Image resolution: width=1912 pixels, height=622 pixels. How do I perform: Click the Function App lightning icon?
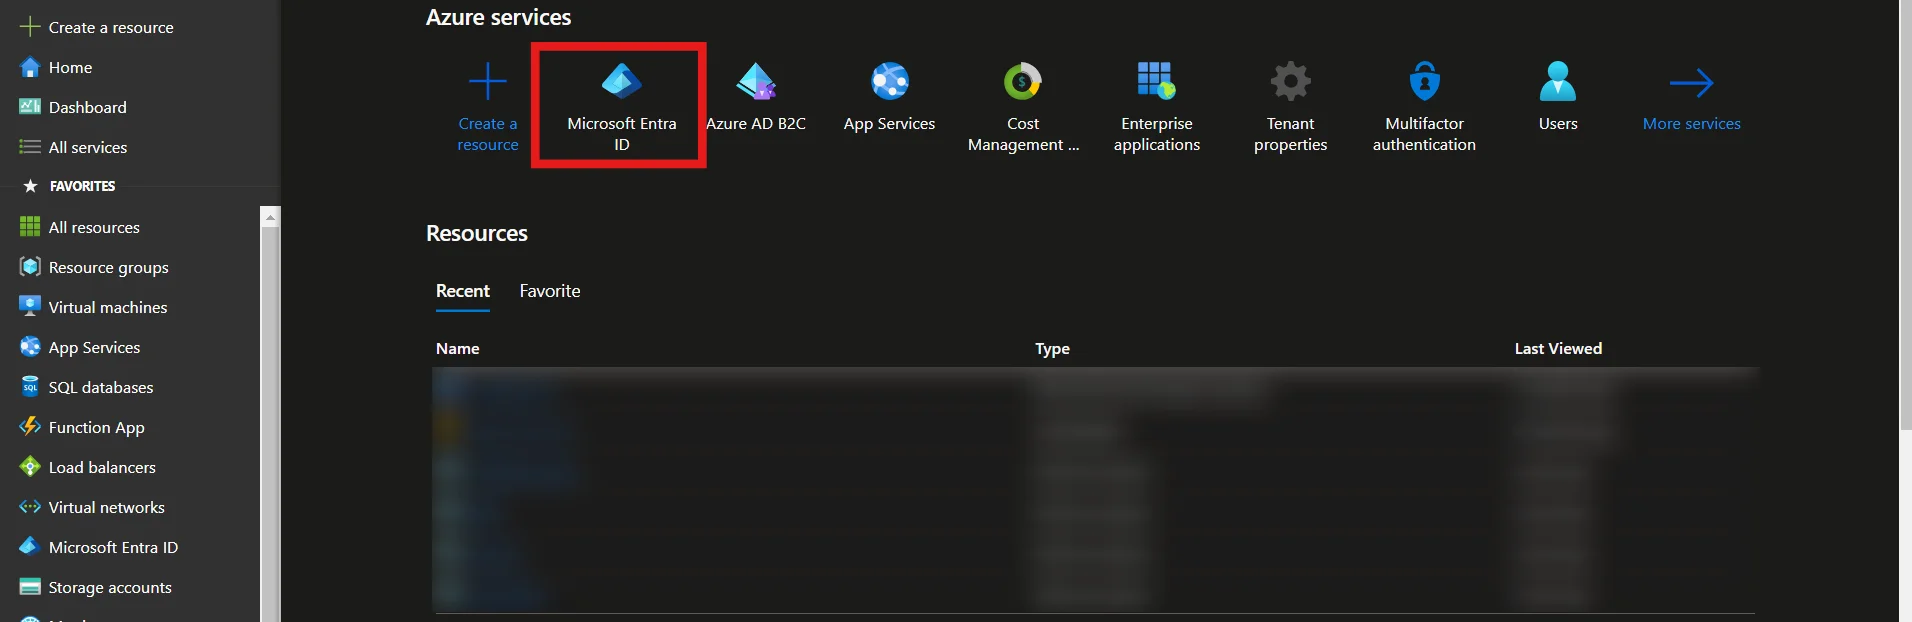[30, 427]
